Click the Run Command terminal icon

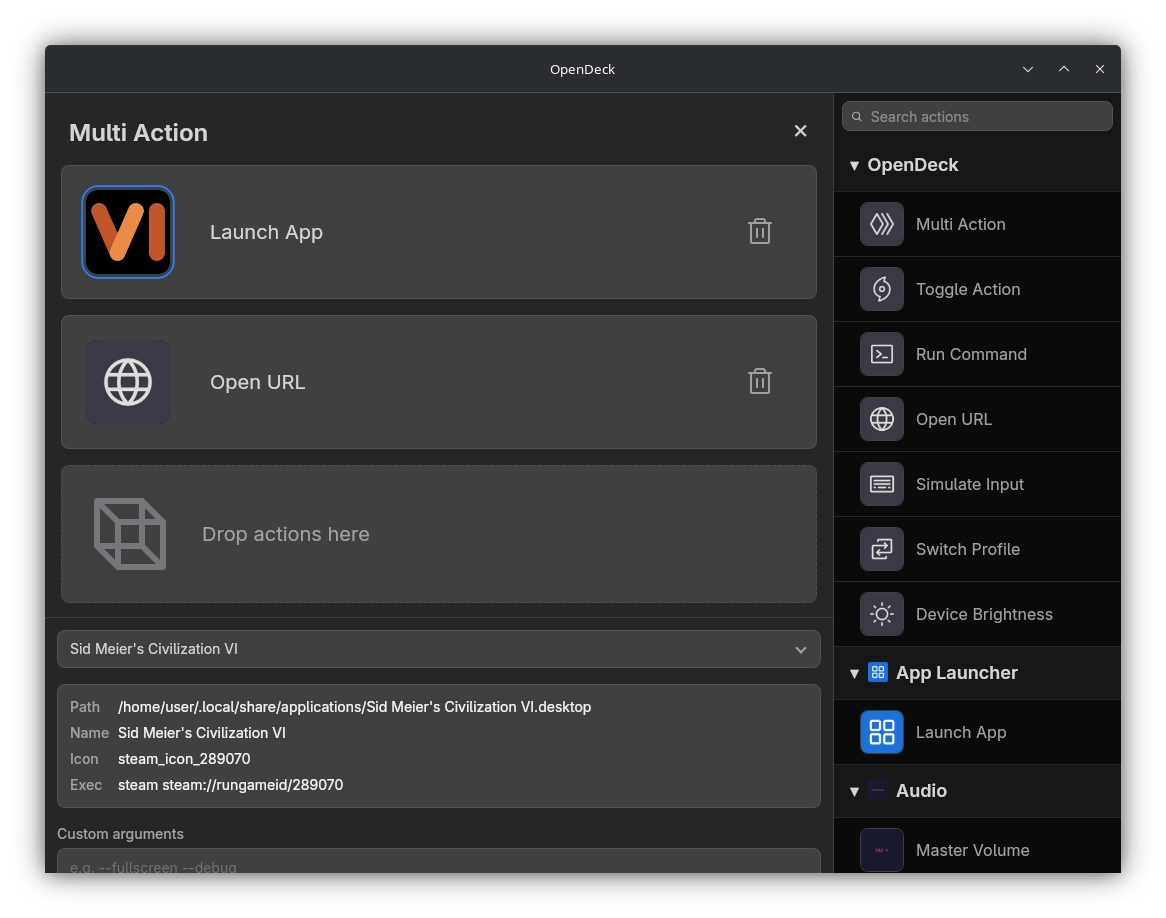(882, 354)
